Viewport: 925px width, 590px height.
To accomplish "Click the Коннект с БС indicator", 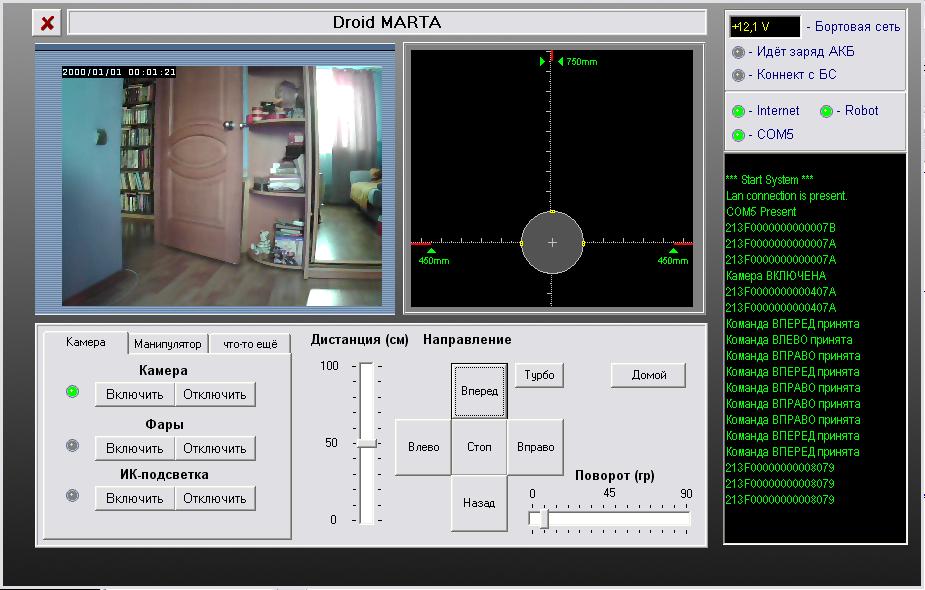I will pyautogui.click(x=739, y=75).
